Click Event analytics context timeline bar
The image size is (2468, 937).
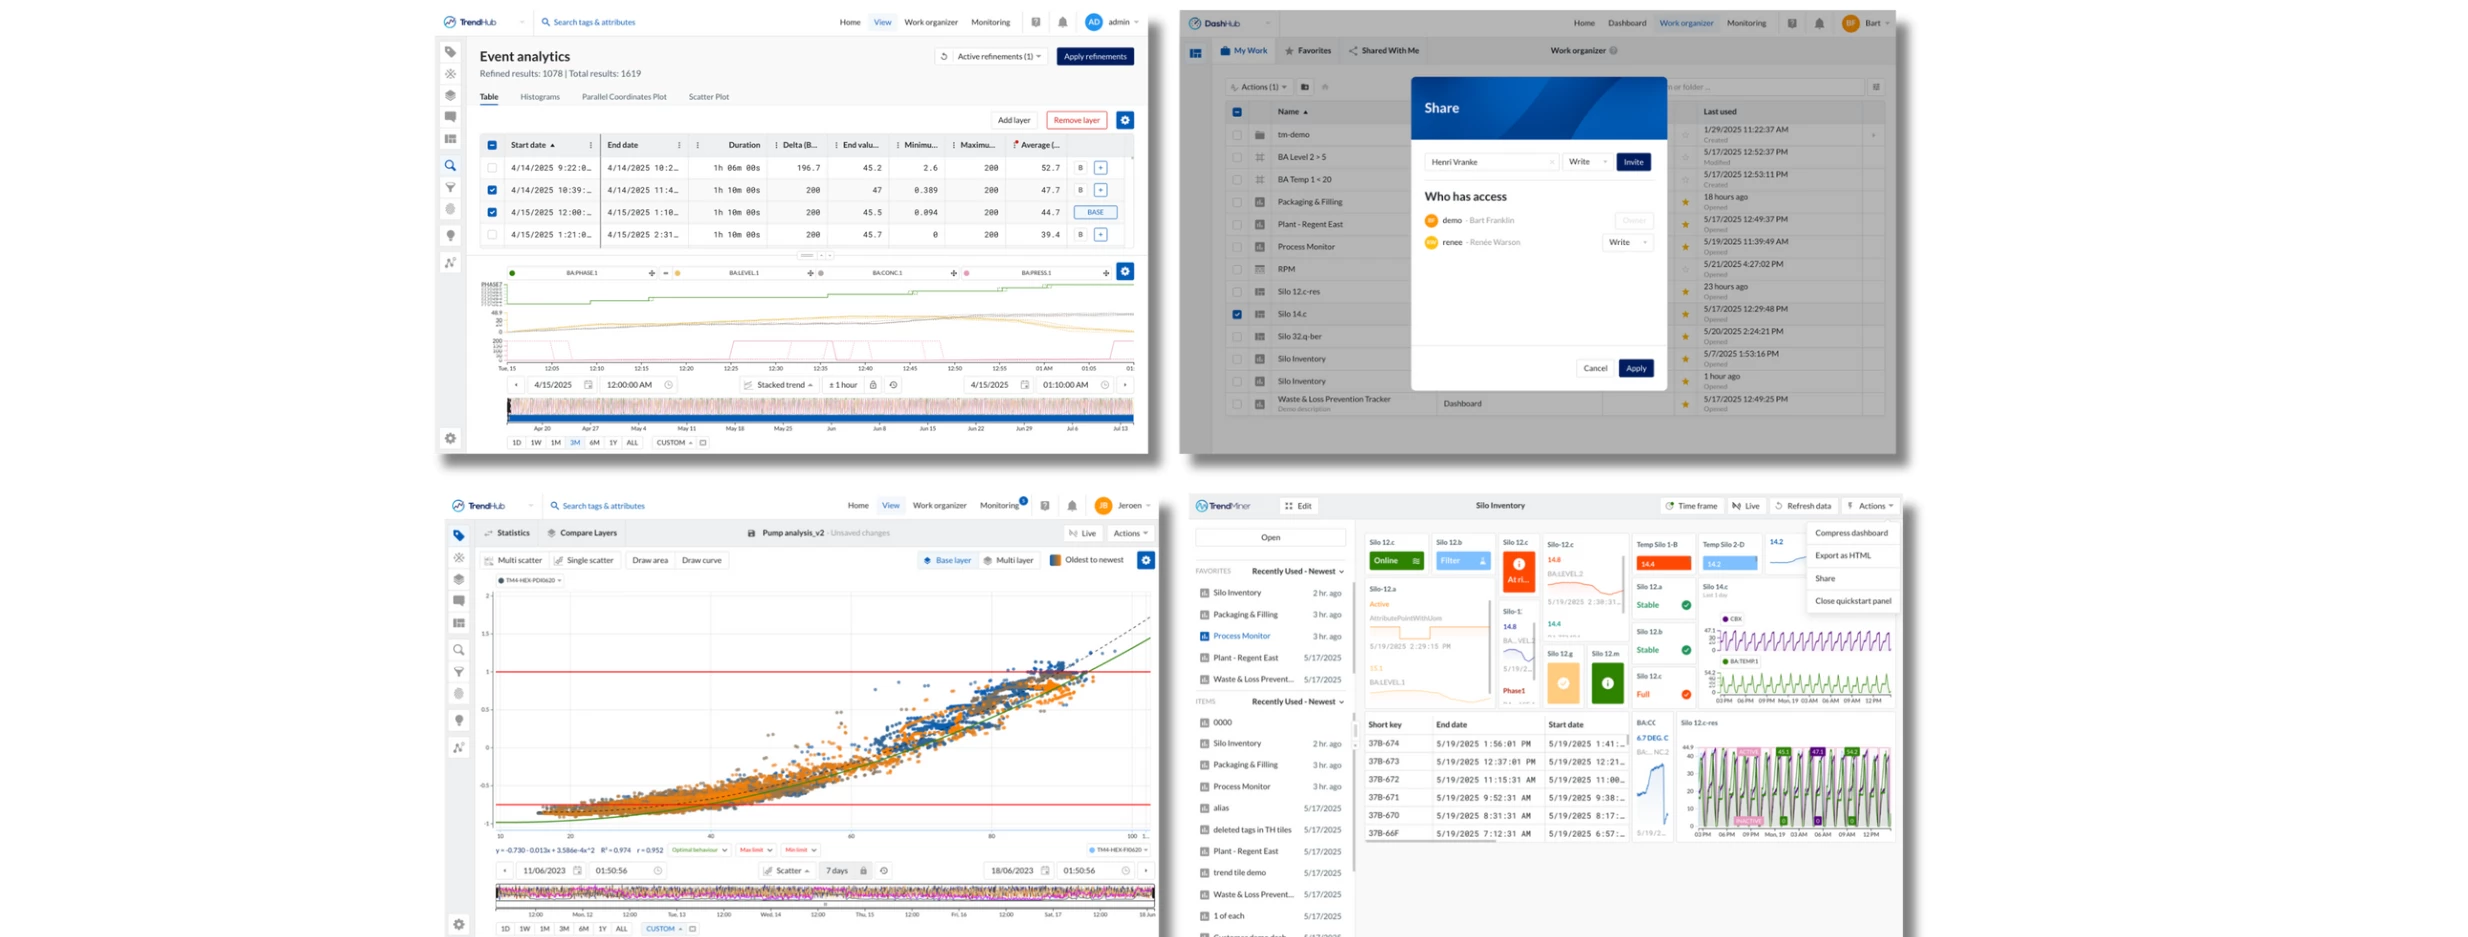point(820,409)
